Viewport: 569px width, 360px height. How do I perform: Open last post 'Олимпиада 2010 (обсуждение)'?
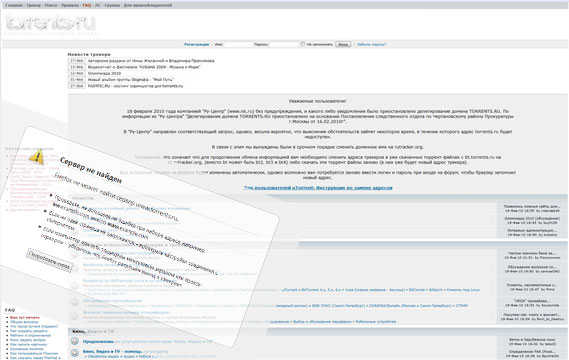coord(532,218)
